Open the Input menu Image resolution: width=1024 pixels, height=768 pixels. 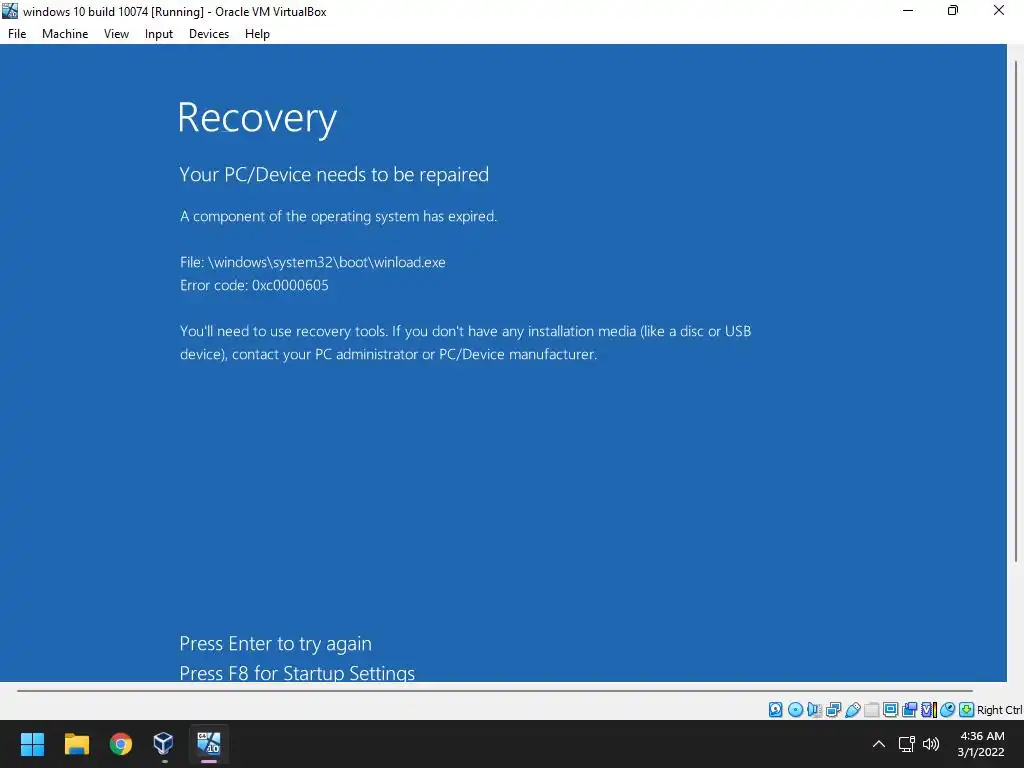tap(159, 34)
